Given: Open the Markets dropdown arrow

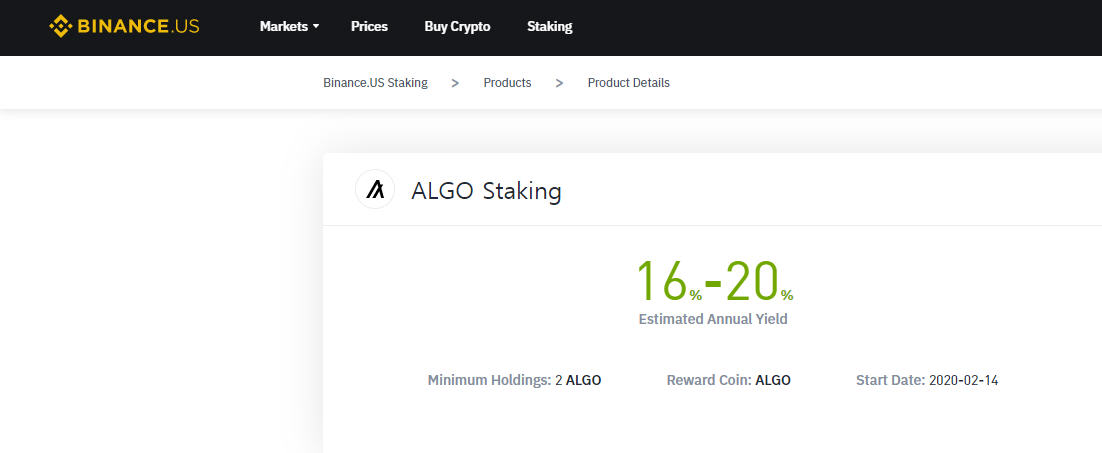Looking at the screenshot, I should [316, 27].
